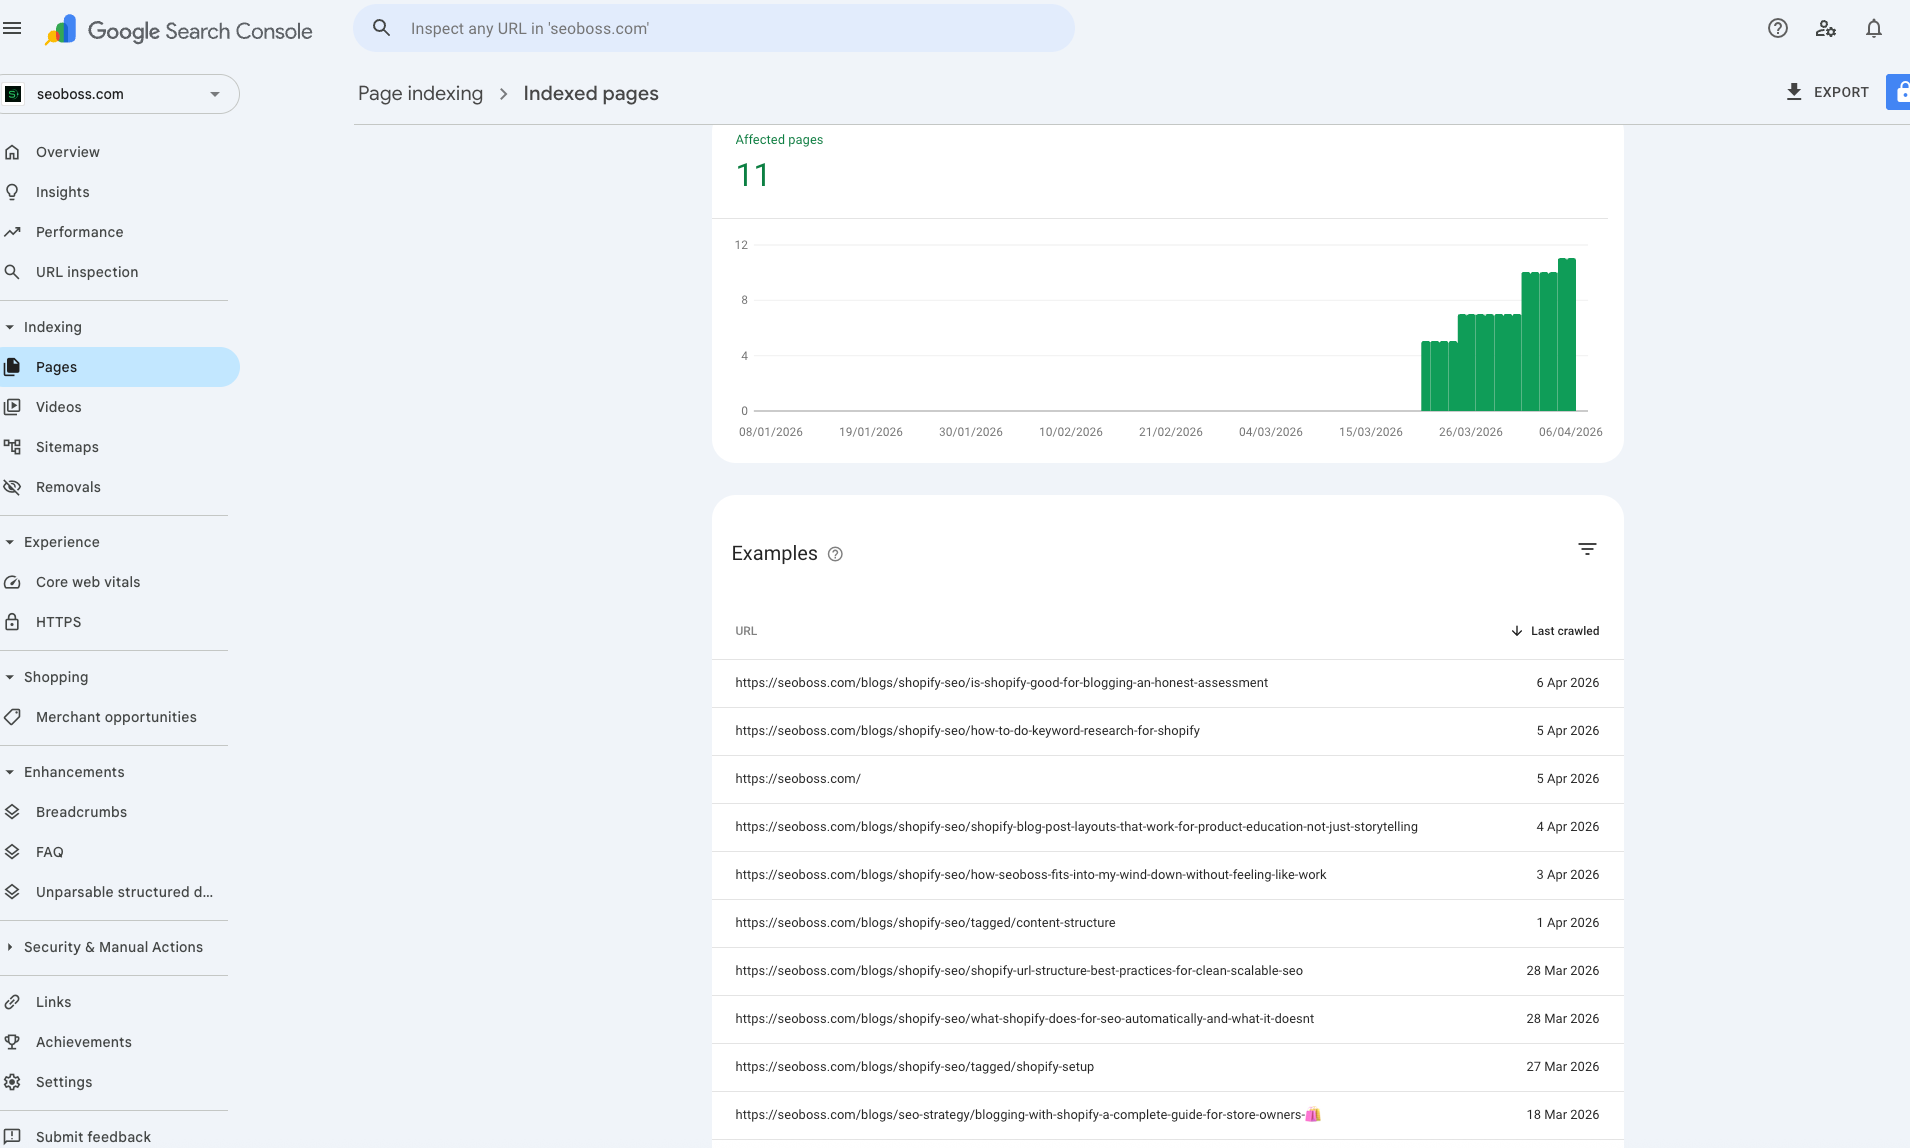
Task: Click the 6 Apr 2026 crawl date
Action: [x=1567, y=683]
